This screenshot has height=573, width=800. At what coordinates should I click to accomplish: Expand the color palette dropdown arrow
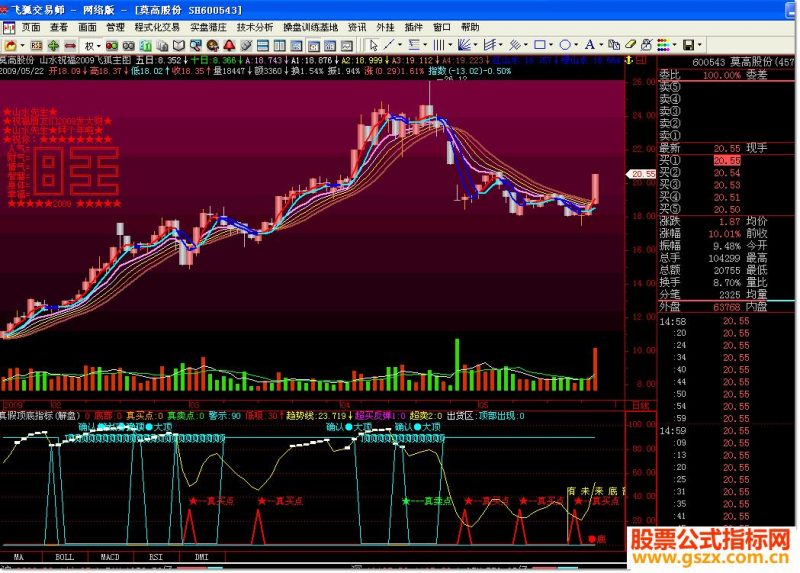point(674,45)
